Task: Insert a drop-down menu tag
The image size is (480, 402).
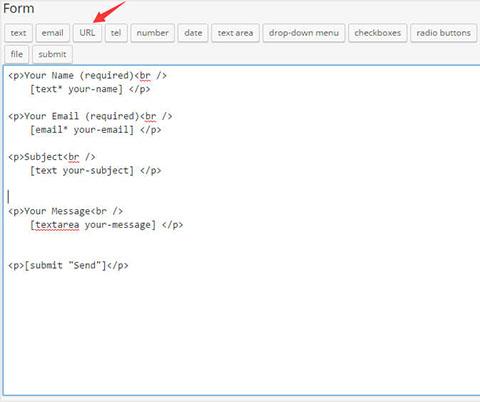Action: pyautogui.click(x=304, y=33)
